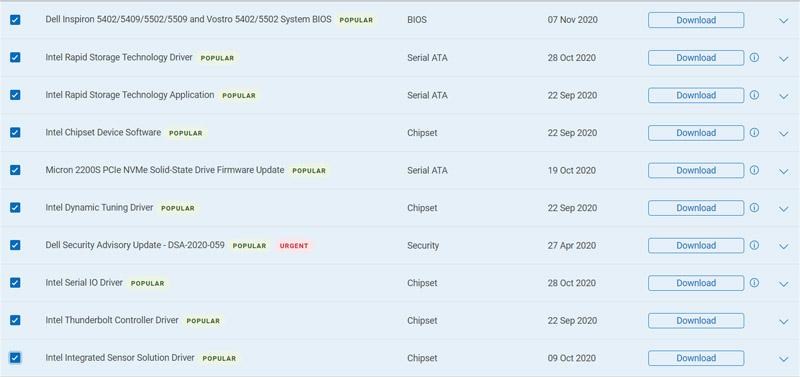Expand details for Dell Inspiron System BIOS row
Viewport: 800px width, 377px height.
click(x=784, y=21)
